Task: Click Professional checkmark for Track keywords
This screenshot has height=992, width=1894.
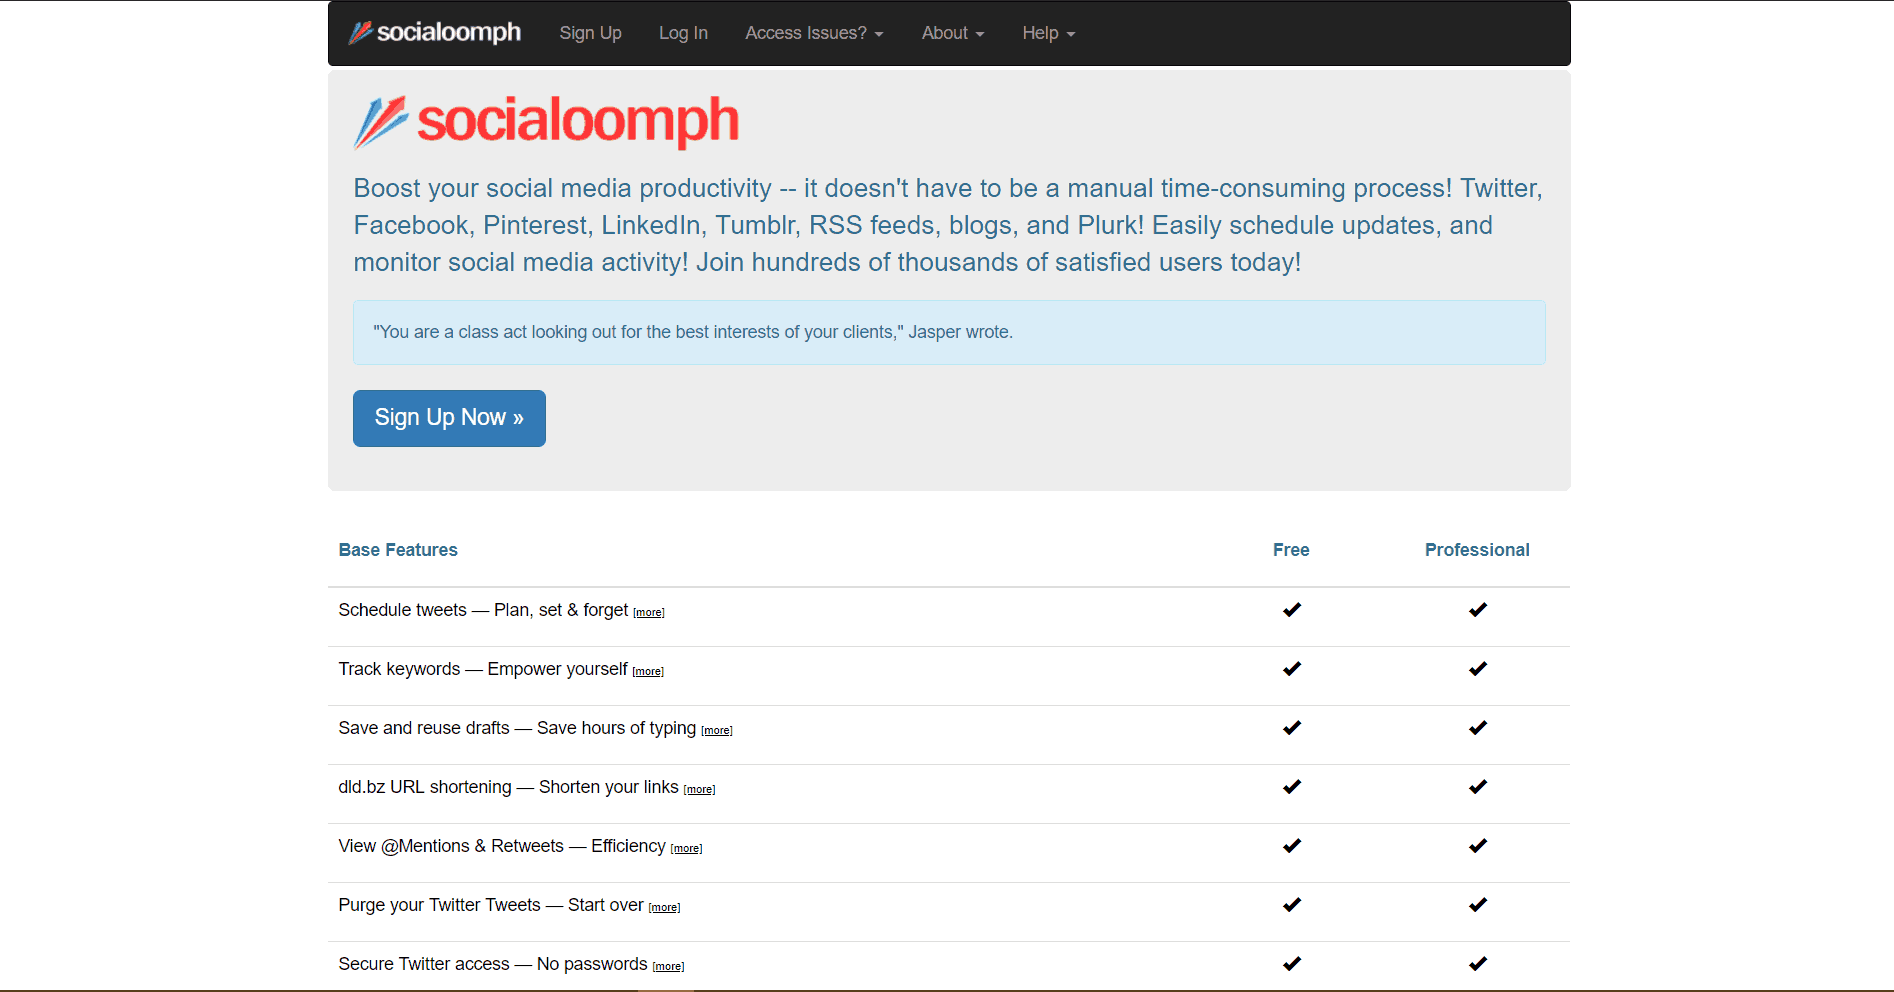Action: (1478, 668)
